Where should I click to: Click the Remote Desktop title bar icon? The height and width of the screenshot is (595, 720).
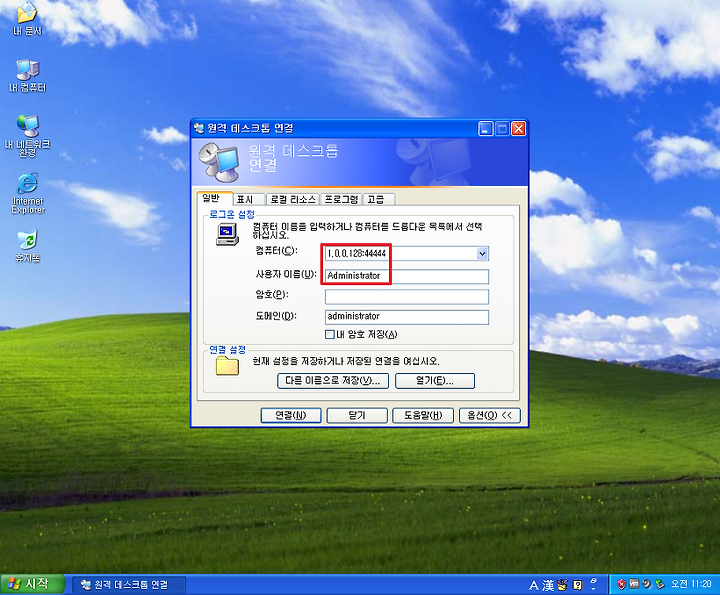coord(199,129)
